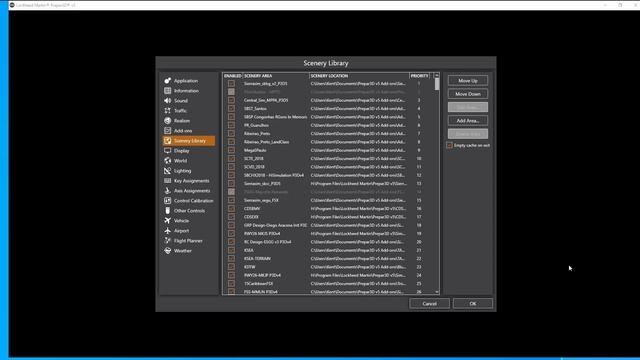Click the scenery list scrollbar thumb
Screen dimensions: 640x360
(x=437, y=84)
